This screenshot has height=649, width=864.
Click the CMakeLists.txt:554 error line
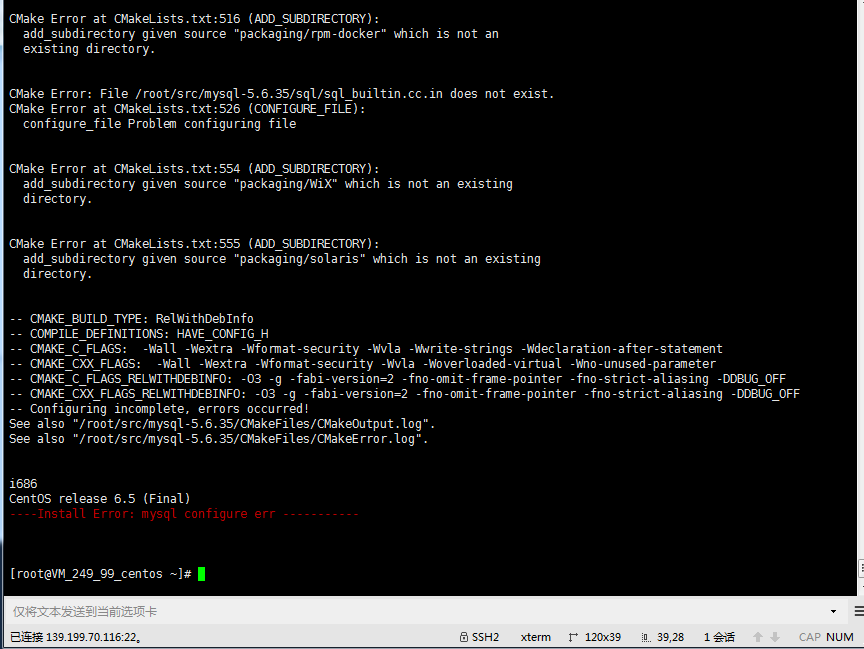click(x=194, y=169)
